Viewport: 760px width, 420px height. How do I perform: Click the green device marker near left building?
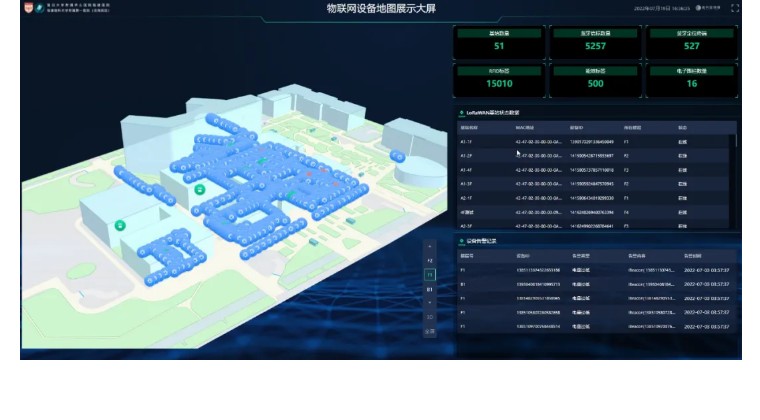point(121,226)
